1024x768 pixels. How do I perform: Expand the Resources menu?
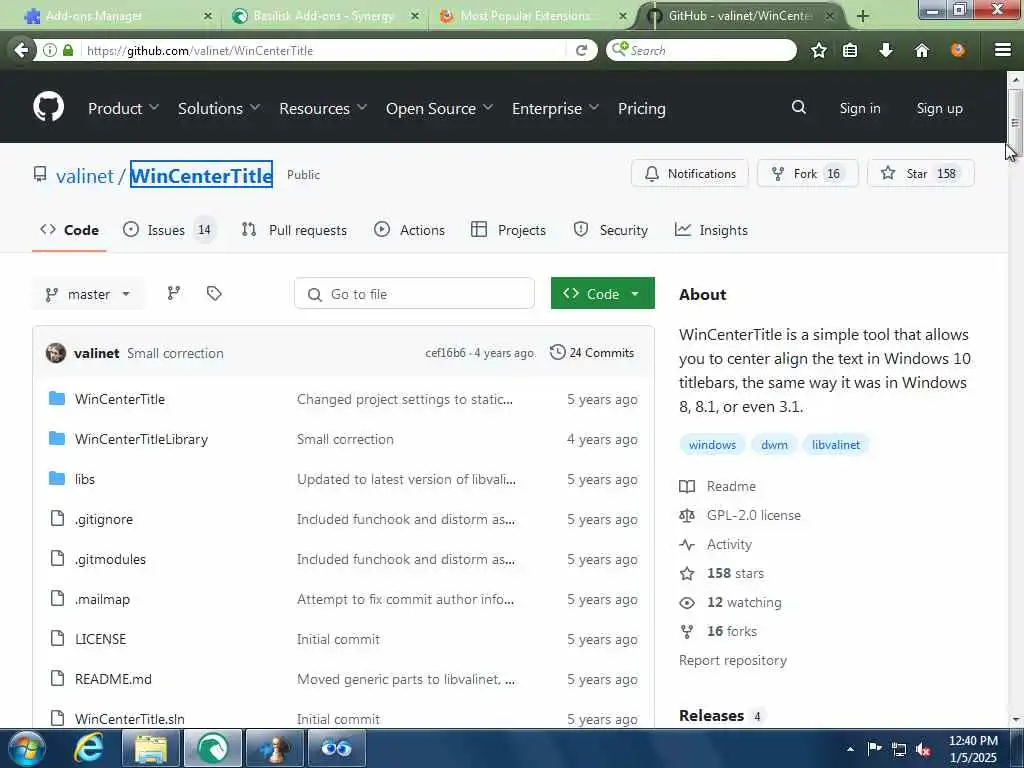pyautogui.click(x=323, y=108)
